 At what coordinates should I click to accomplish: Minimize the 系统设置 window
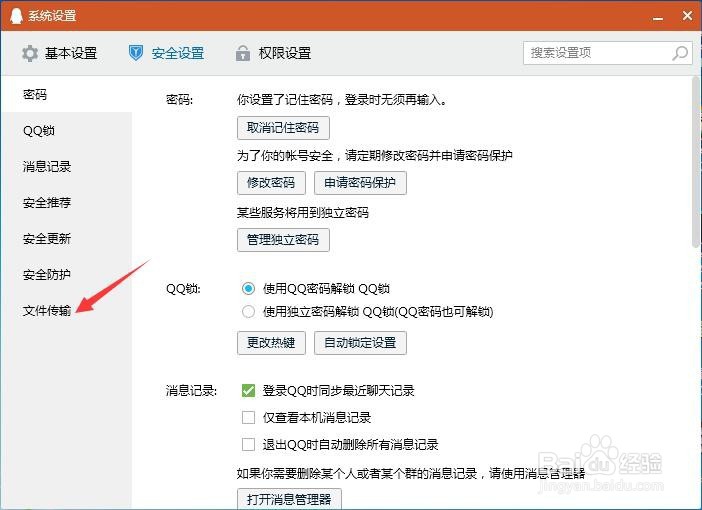pos(658,18)
